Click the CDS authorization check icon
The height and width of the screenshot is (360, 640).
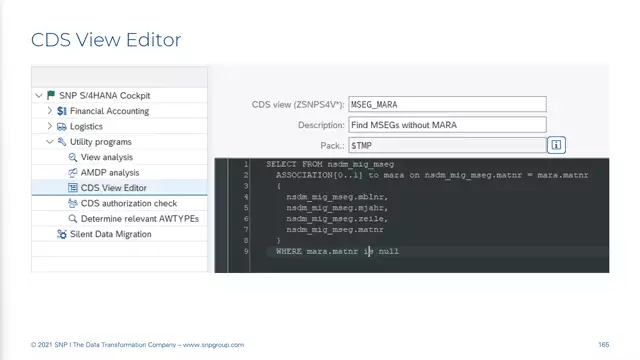coord(73,203)
